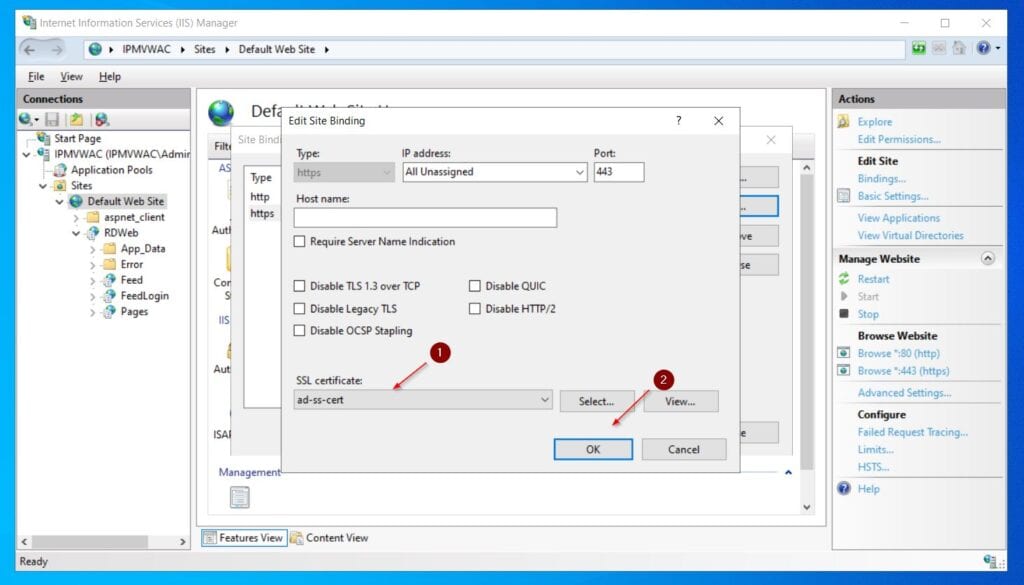
Task: Select Application Pools tree item
Action: [x=111, y=170]
